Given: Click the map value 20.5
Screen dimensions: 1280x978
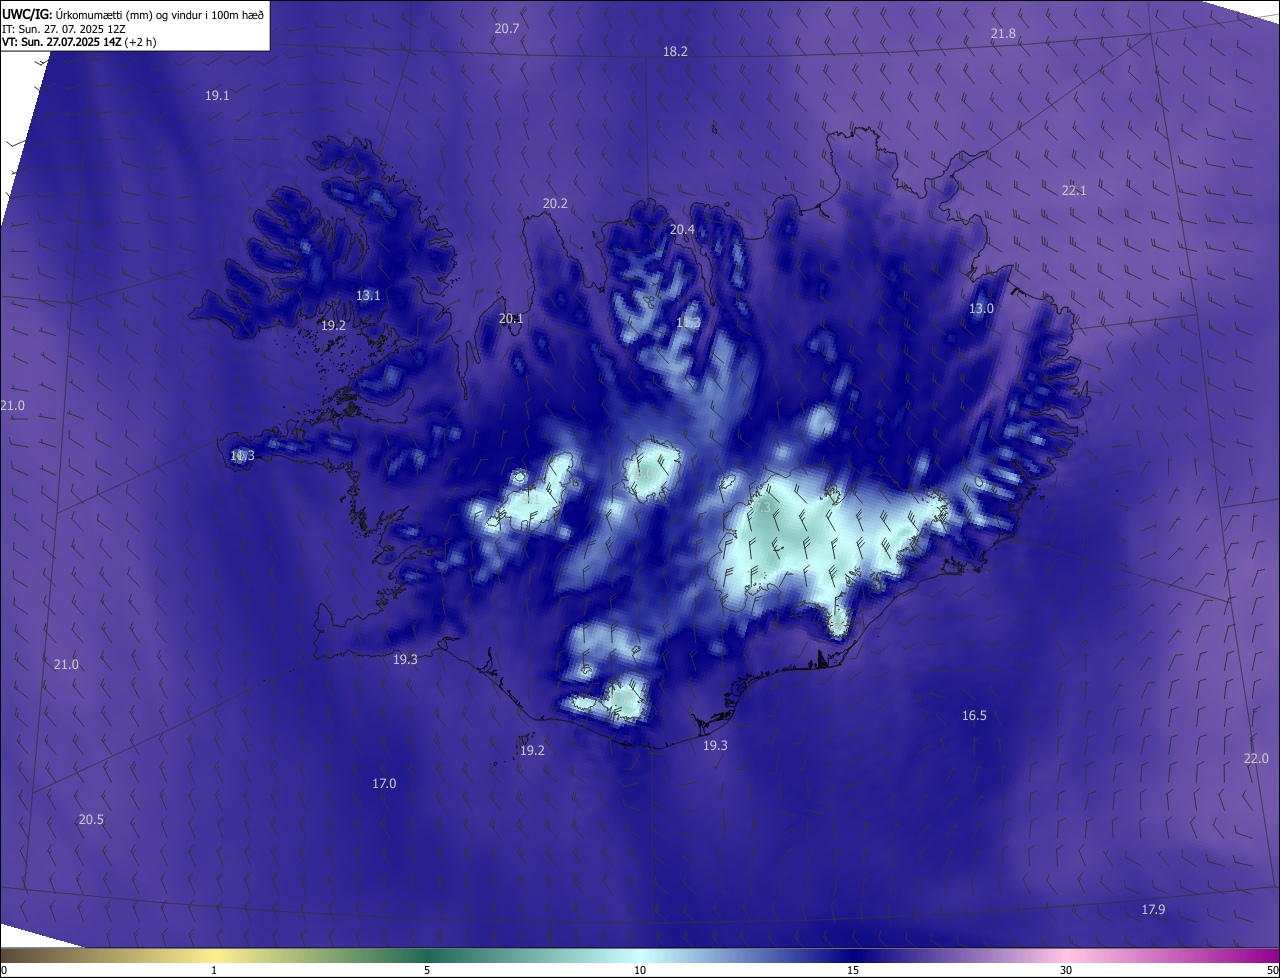Looking at the screenshot, I should click(x=91, y=820).
